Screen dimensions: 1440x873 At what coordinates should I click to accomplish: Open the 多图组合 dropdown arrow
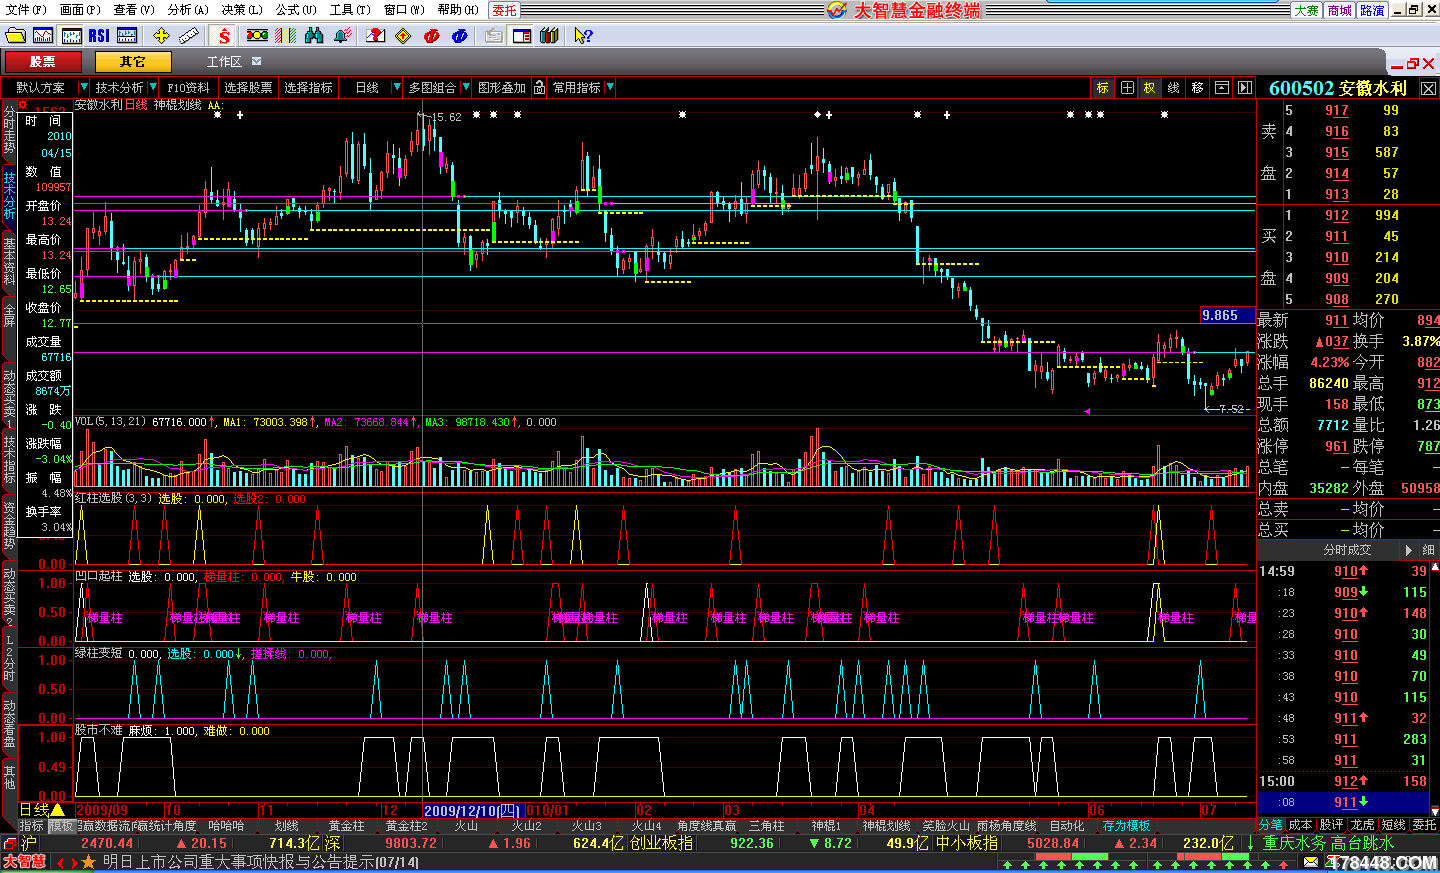[x=466, y=88]
